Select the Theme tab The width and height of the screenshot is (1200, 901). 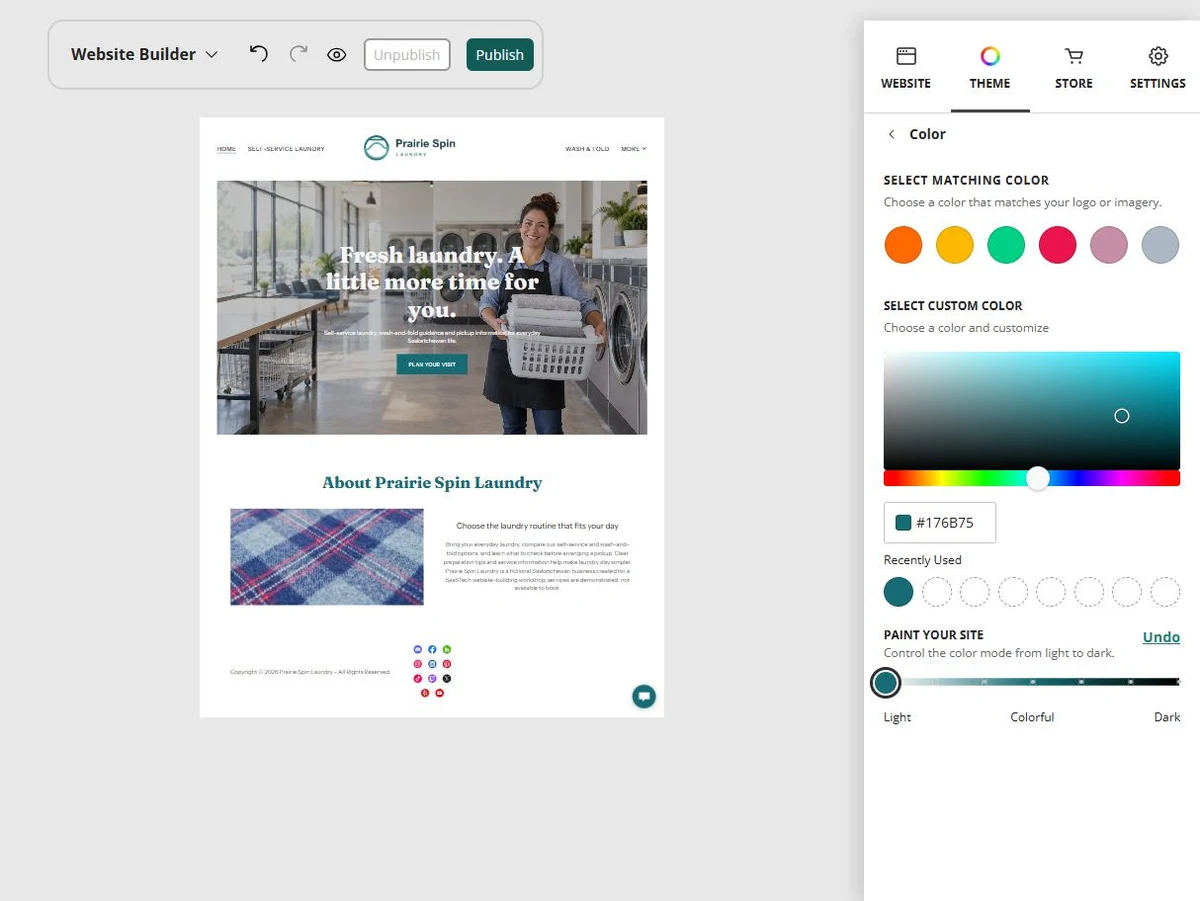click(x=990, y=68)
